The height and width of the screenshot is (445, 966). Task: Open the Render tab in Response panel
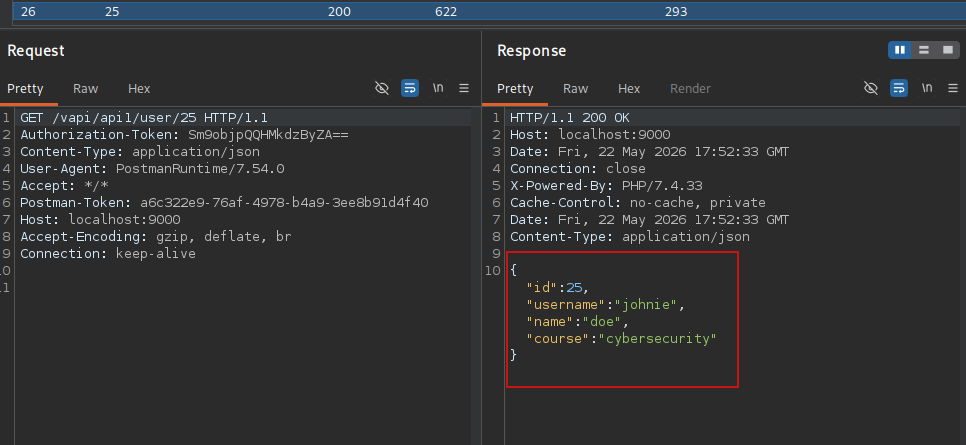tap(690, 89)
